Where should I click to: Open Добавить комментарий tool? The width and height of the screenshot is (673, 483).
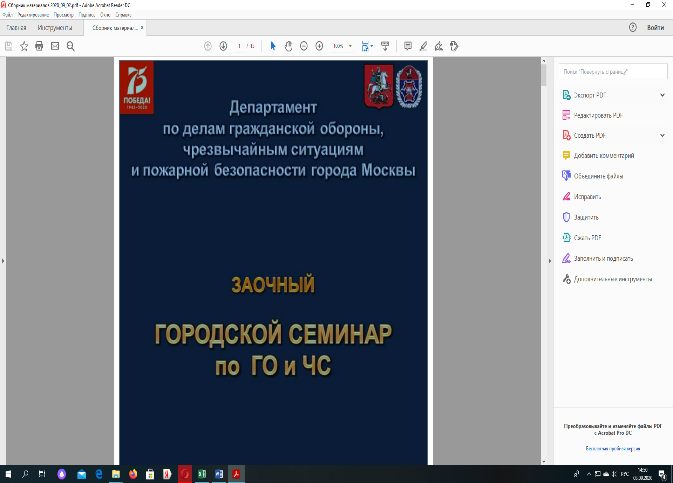tap(603, 155)
